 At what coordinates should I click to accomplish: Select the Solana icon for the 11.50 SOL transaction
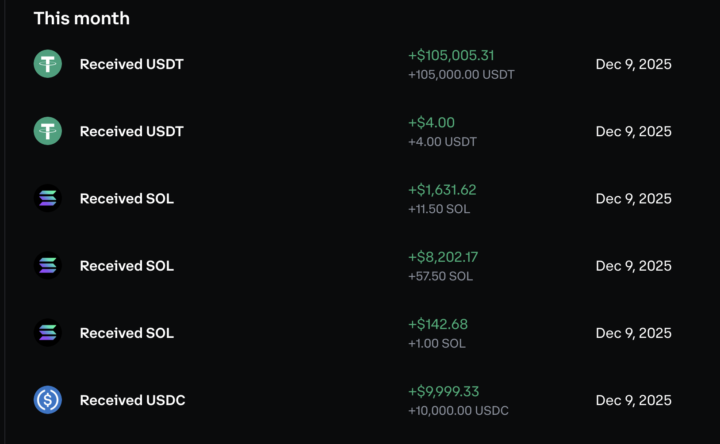(47, 198)
